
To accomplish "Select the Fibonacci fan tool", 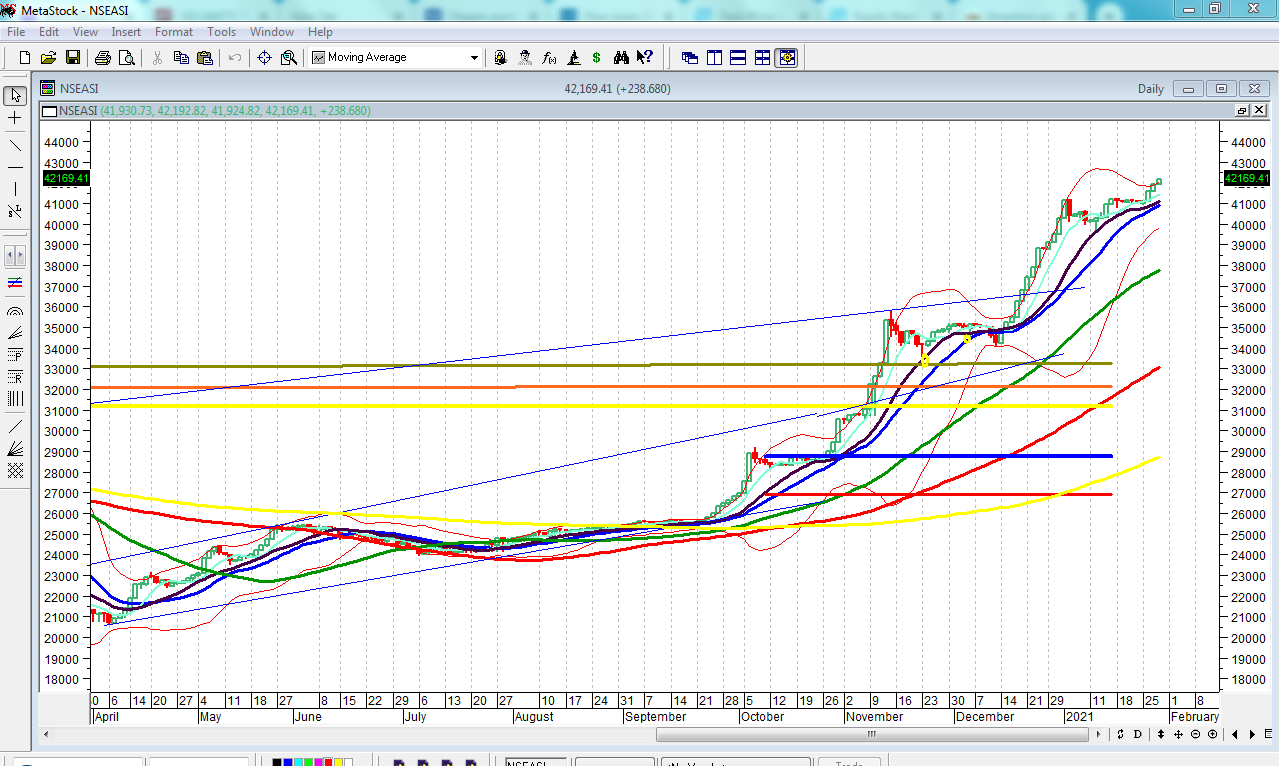I will 15,331.
